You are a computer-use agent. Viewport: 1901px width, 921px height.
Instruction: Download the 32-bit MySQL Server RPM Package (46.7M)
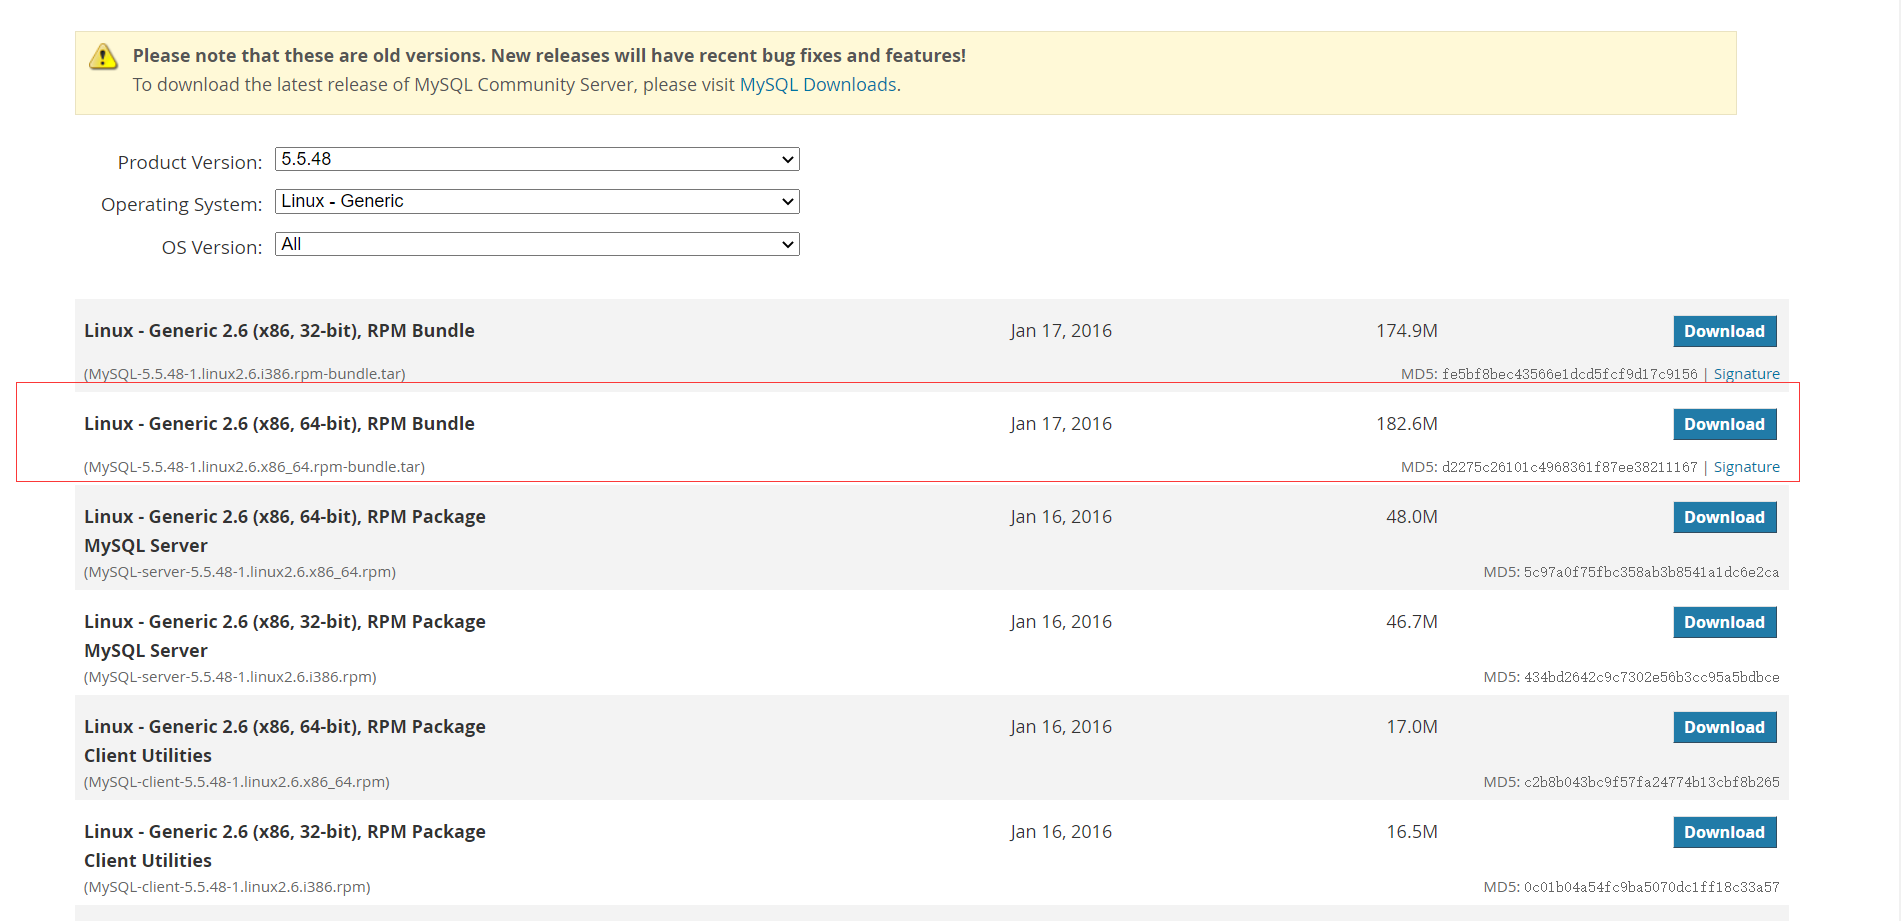click(1725, 622)
